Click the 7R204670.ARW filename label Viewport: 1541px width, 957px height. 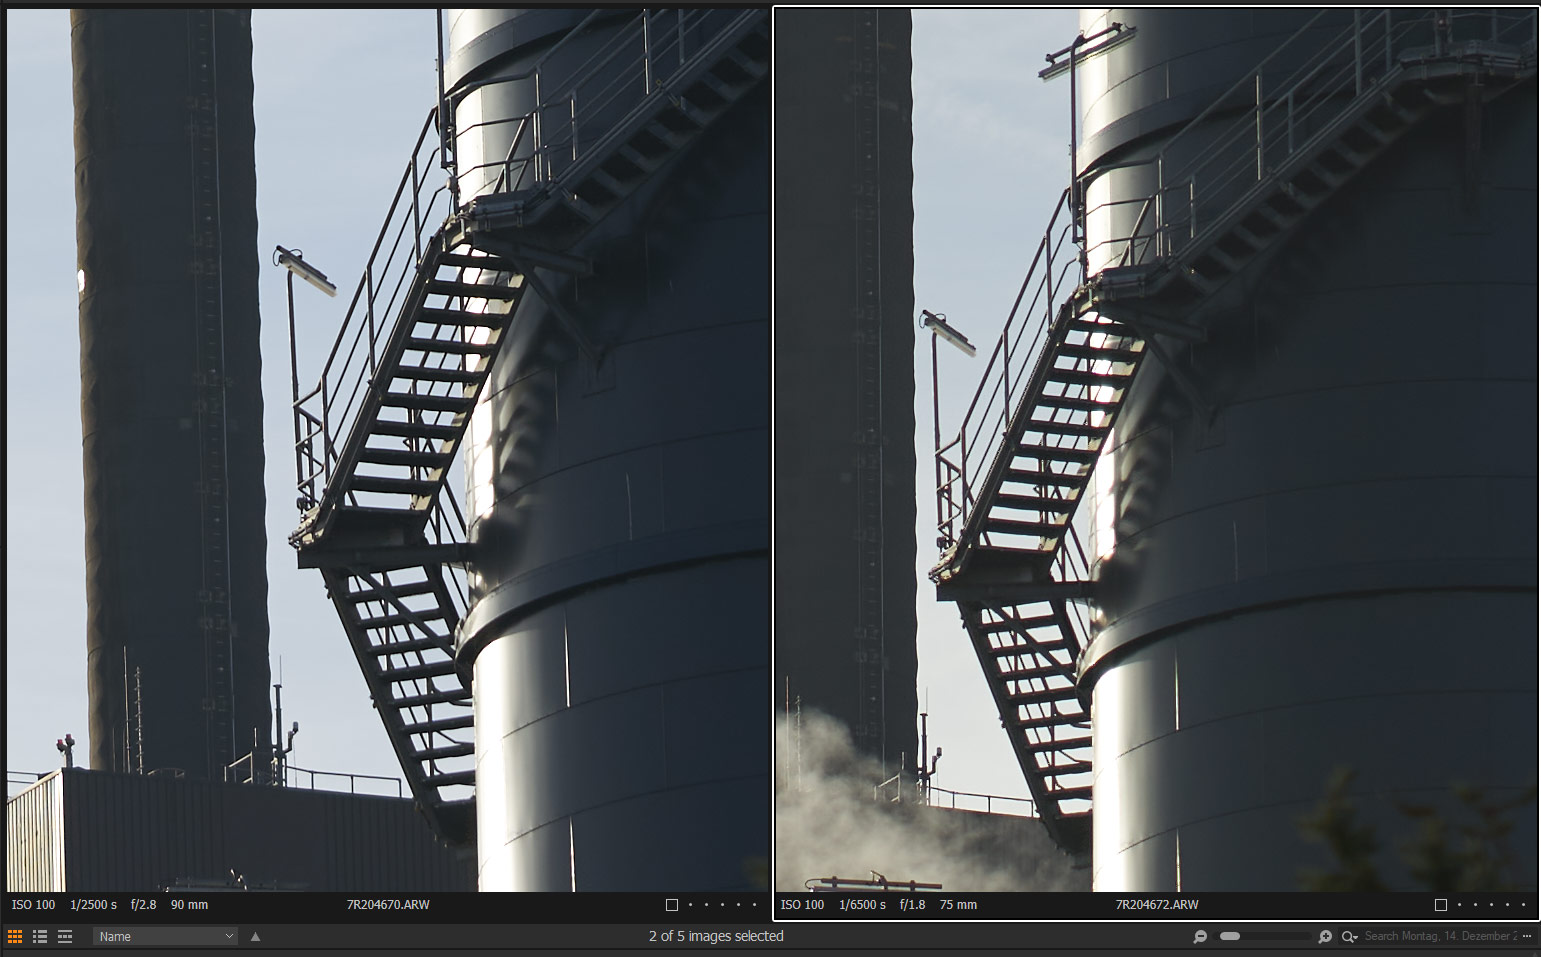click(x=388, y=905)
